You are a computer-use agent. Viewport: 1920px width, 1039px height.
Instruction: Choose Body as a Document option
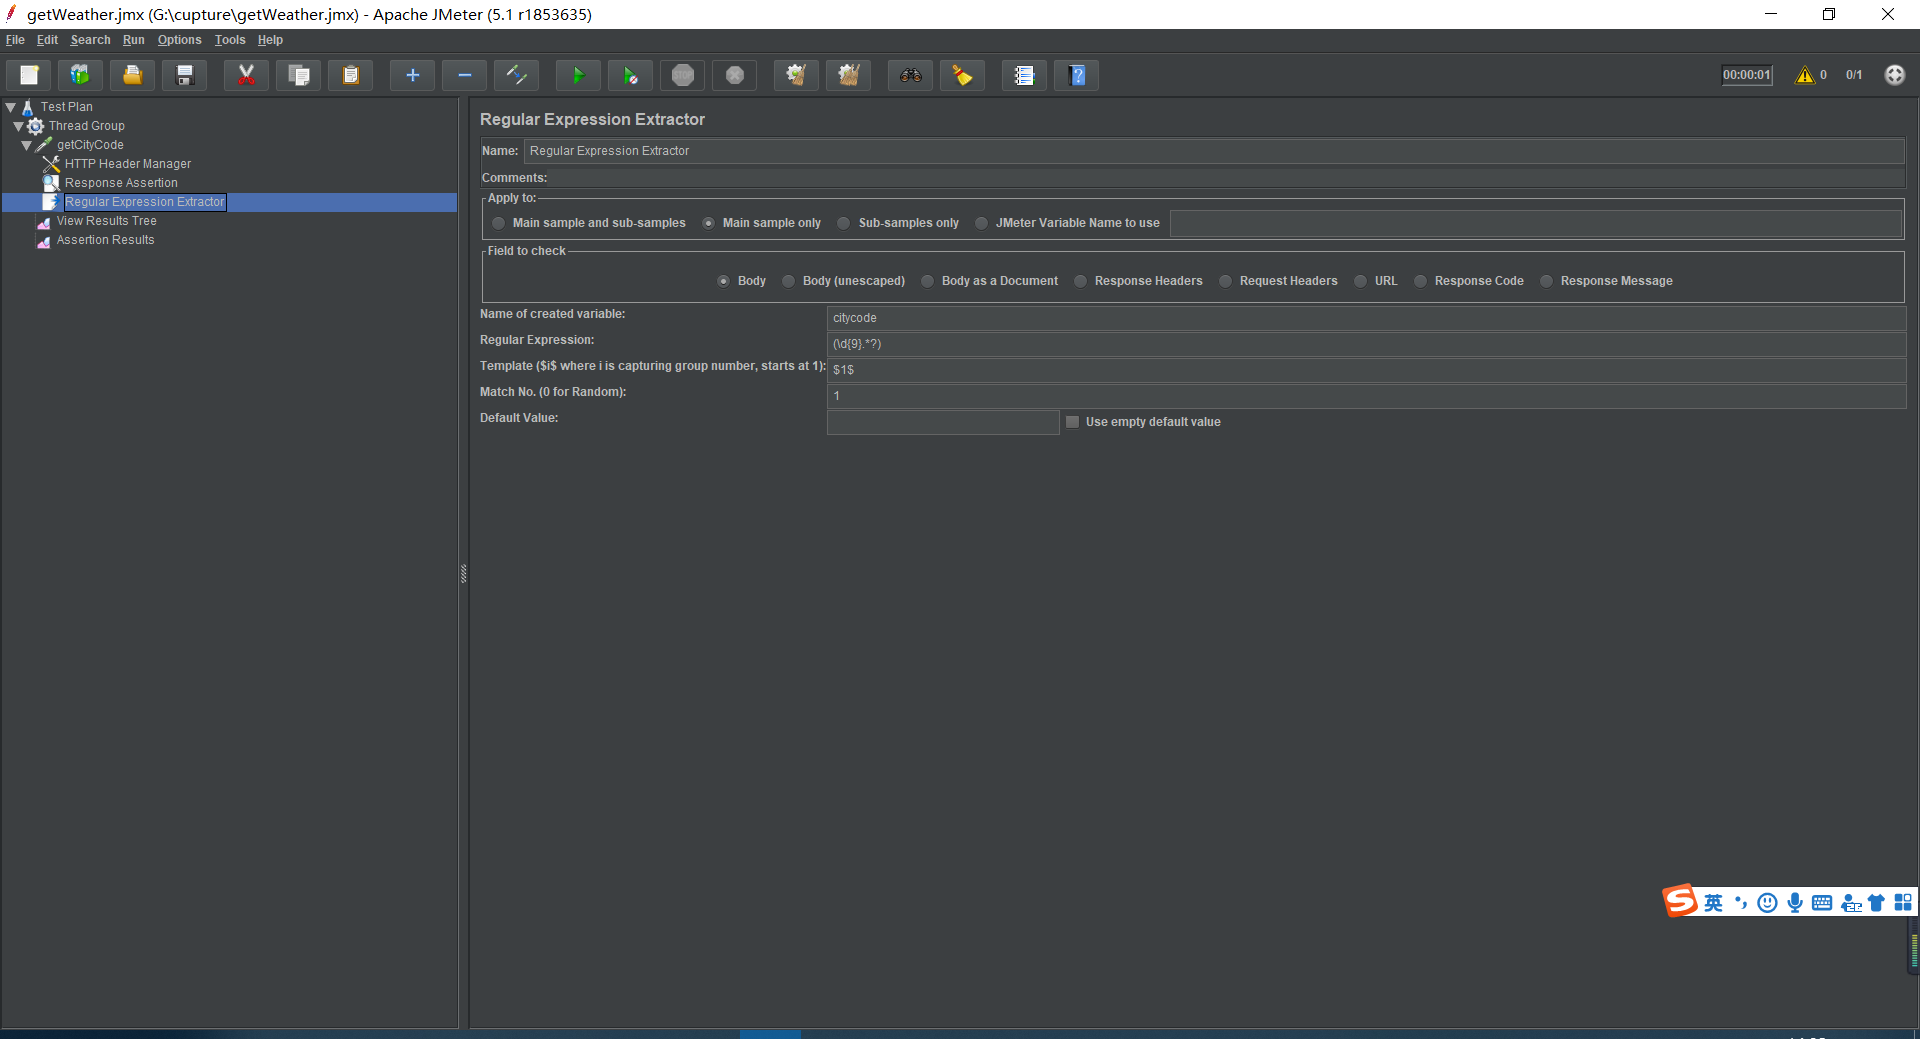pyautogui.click(x=989, y=281)
